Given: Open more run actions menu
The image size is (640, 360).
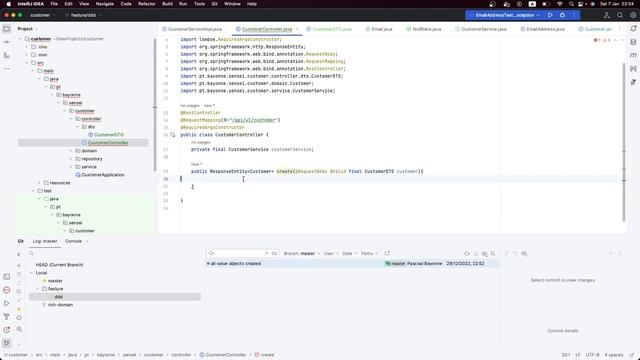Looking at the screenshot, I should coord(574,15).
